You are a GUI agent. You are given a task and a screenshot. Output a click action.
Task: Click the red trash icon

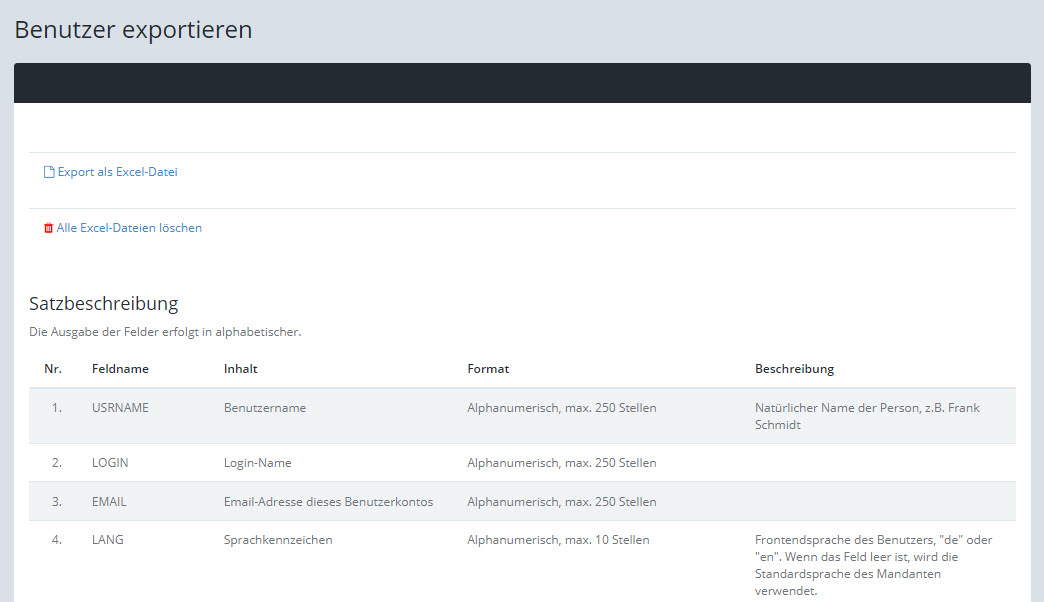[48, 228]
